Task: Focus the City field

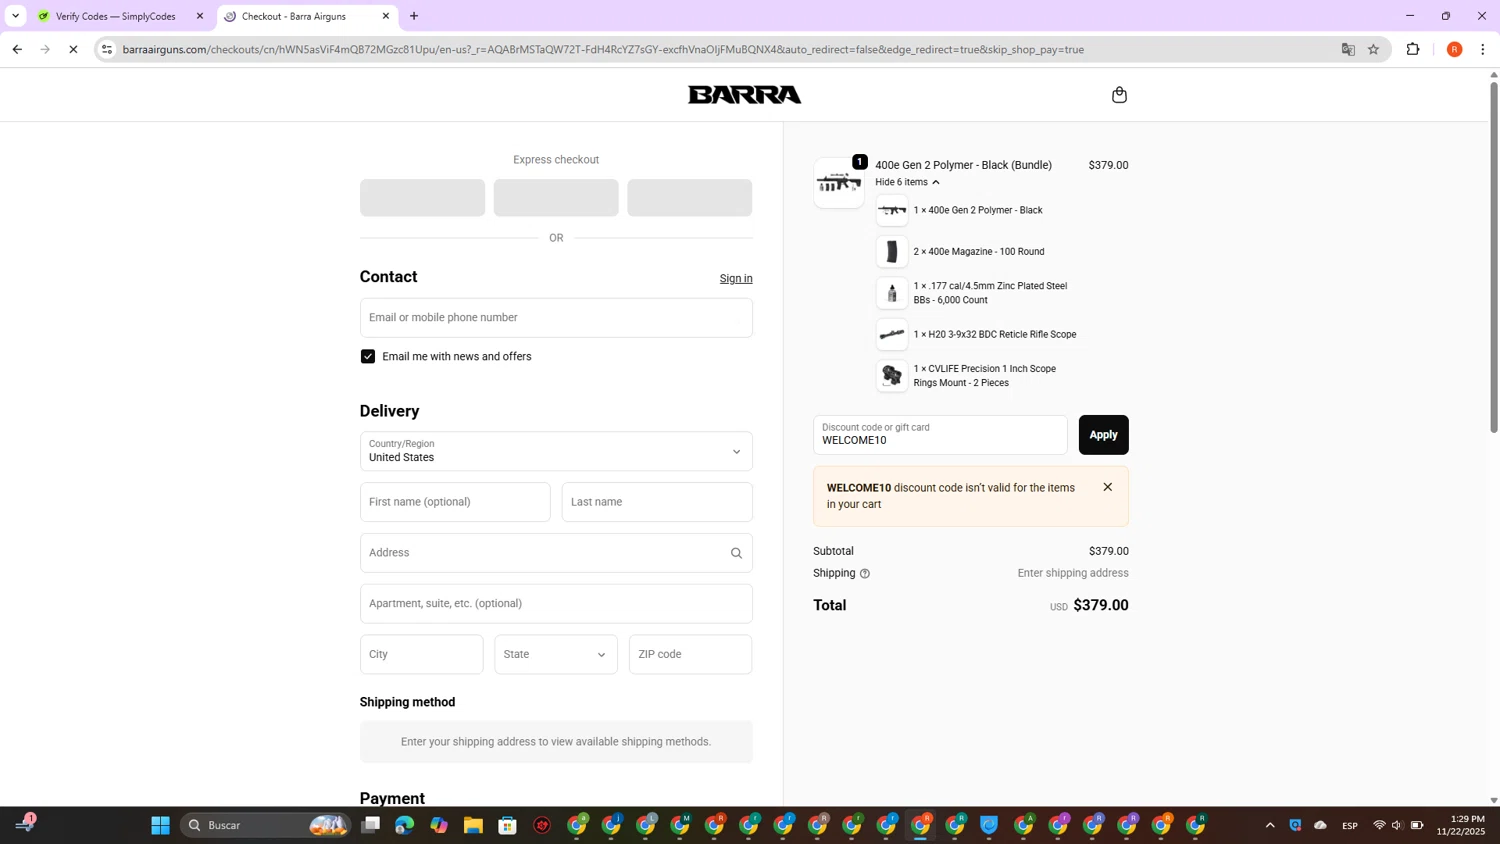Action: point(422,654)
